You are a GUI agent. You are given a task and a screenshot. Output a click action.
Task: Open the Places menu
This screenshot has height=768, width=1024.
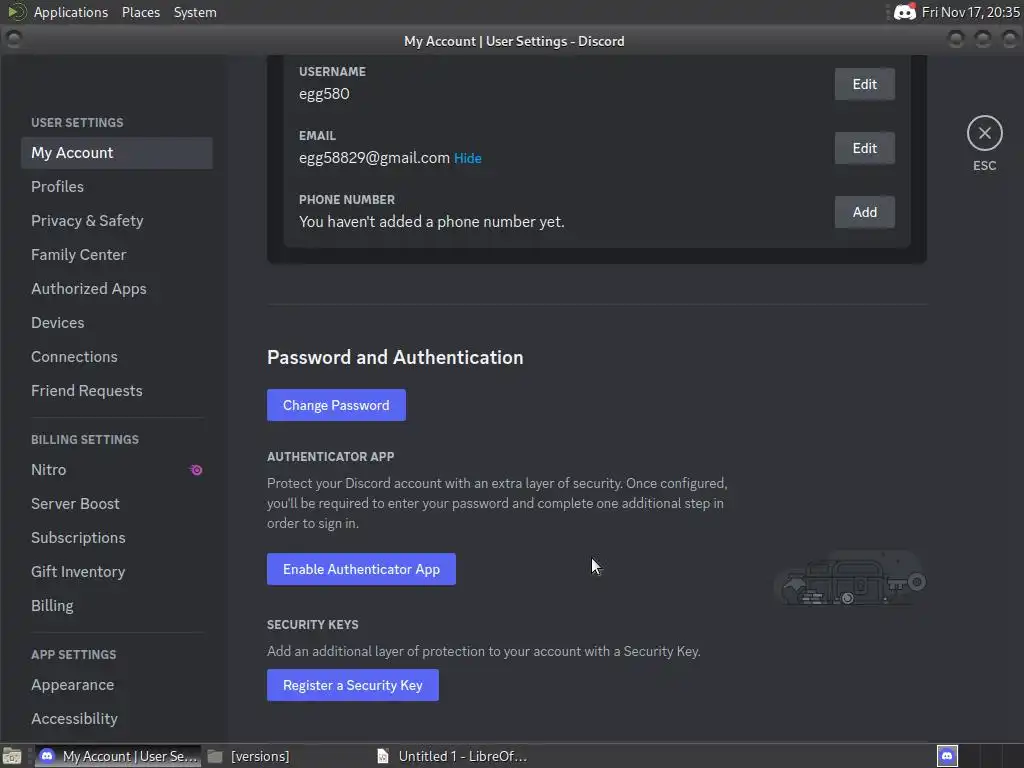[x=140, y=12]
